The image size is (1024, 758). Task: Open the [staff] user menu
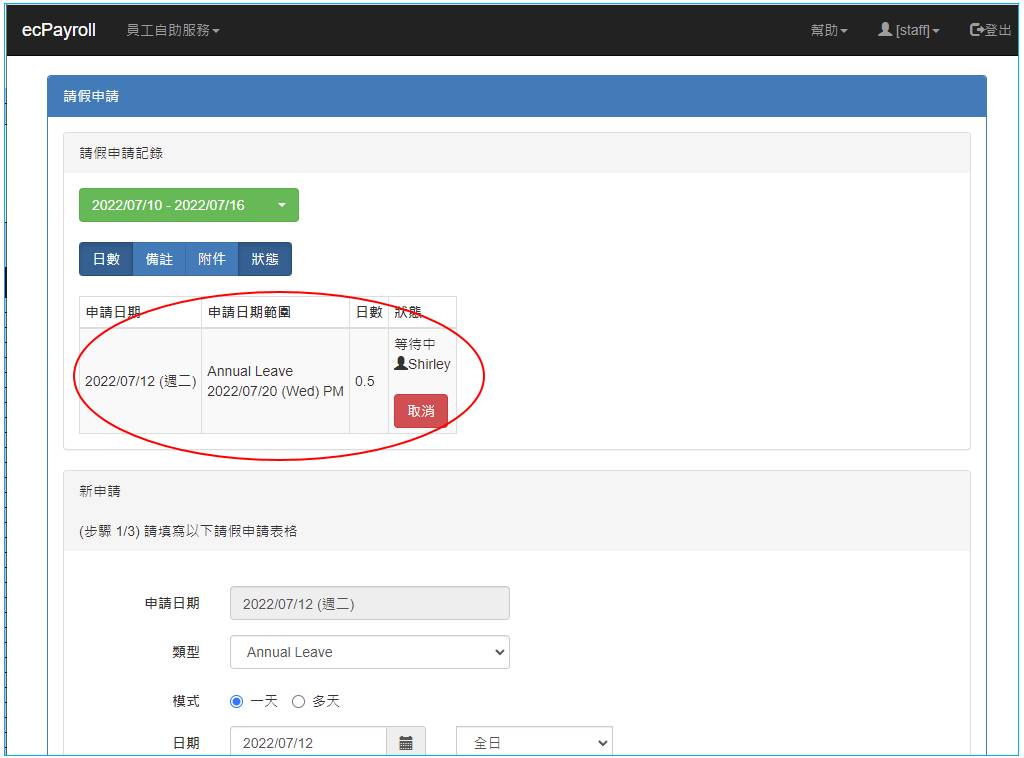pyautogui.click(x=908, y=30)
